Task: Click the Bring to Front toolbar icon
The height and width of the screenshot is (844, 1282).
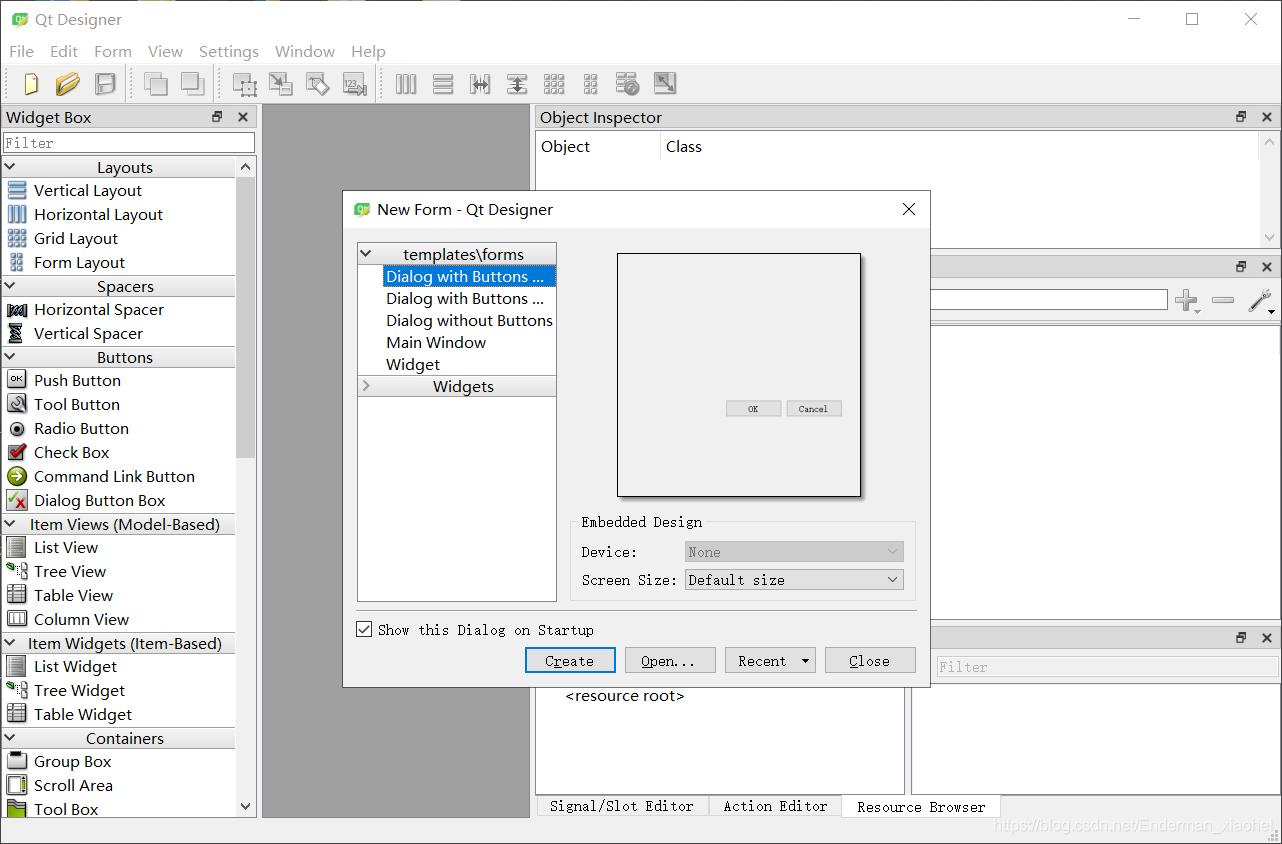Action: (193, 84)
